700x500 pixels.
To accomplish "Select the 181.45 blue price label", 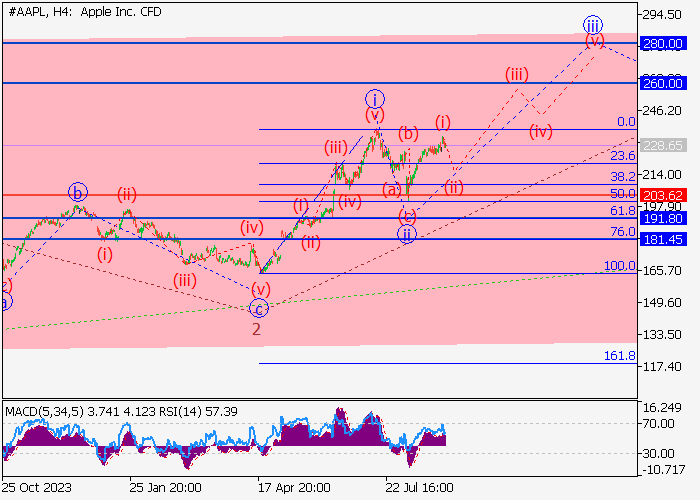I will click(663, 239).
